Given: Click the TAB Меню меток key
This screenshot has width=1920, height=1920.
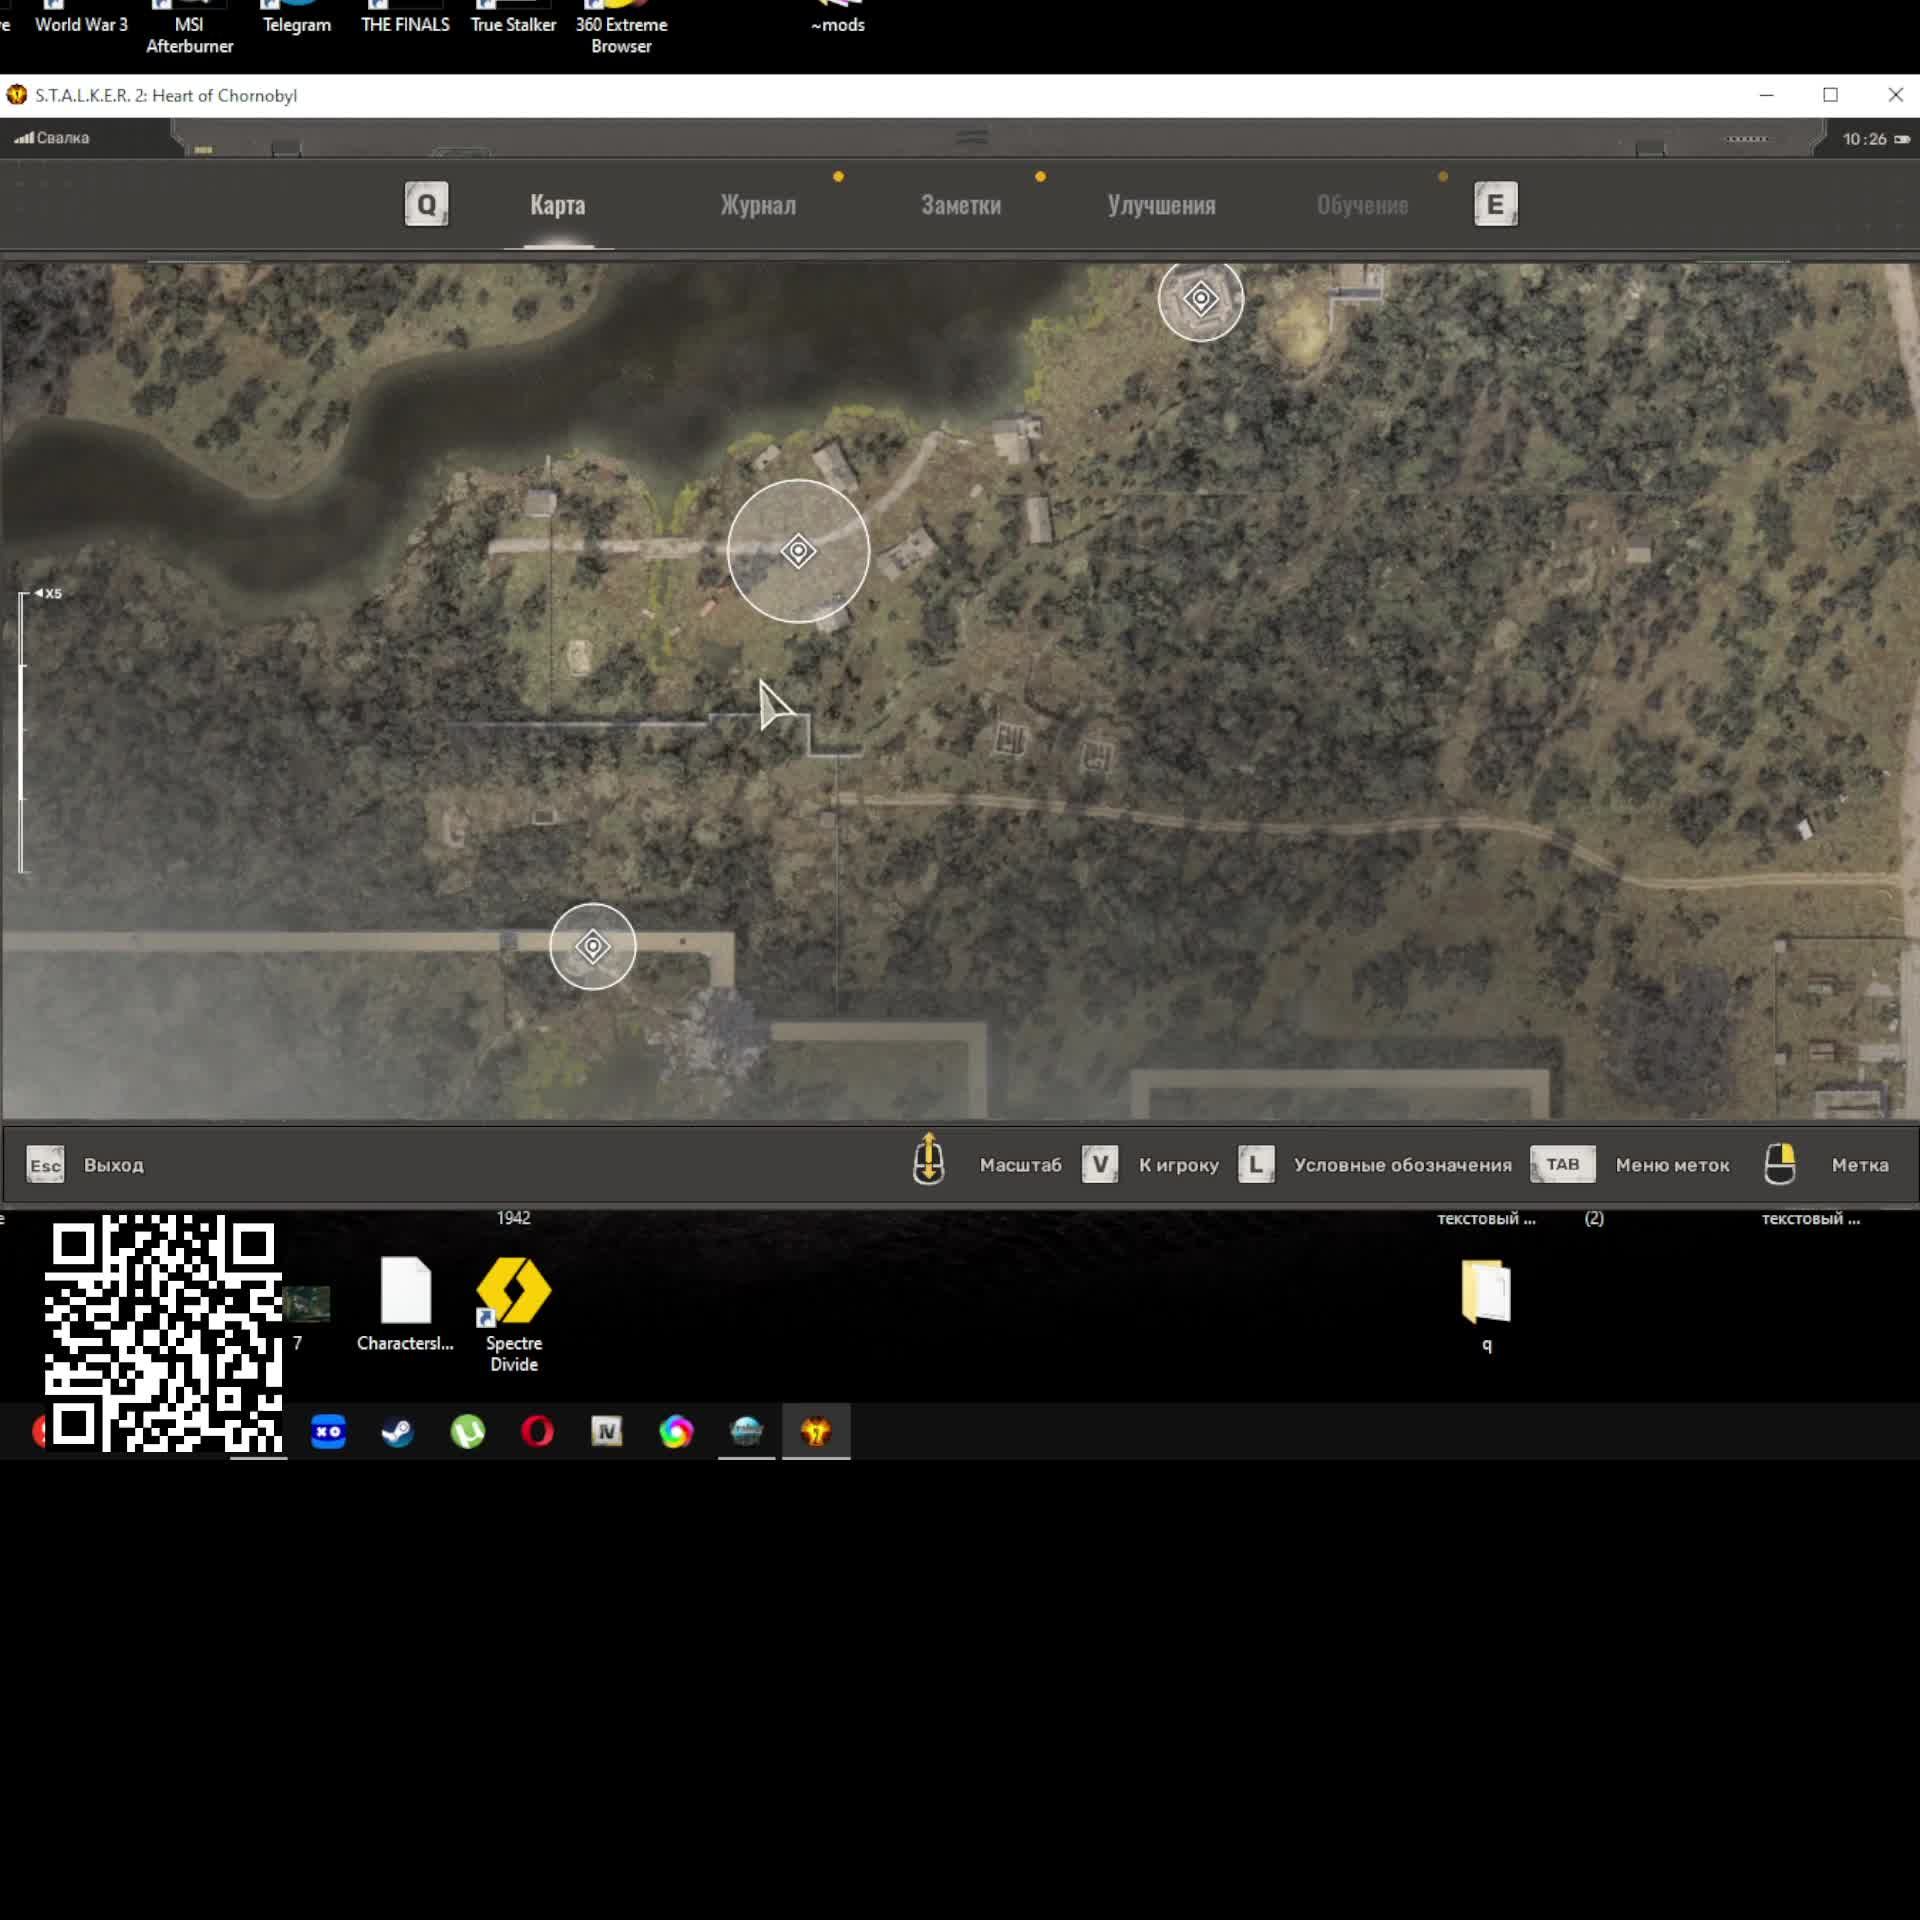Looking at the screenshot, I should (x=1562, y=1165).
